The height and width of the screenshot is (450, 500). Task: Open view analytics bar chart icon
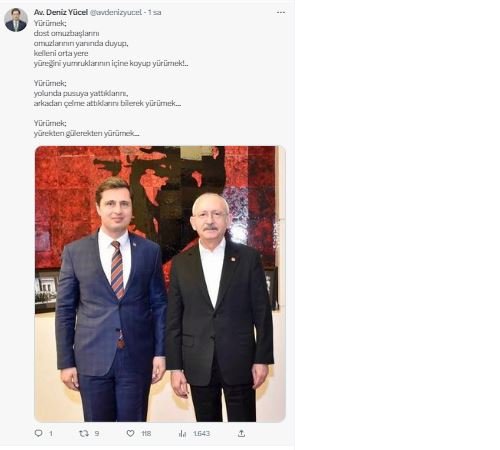point(182,433)
